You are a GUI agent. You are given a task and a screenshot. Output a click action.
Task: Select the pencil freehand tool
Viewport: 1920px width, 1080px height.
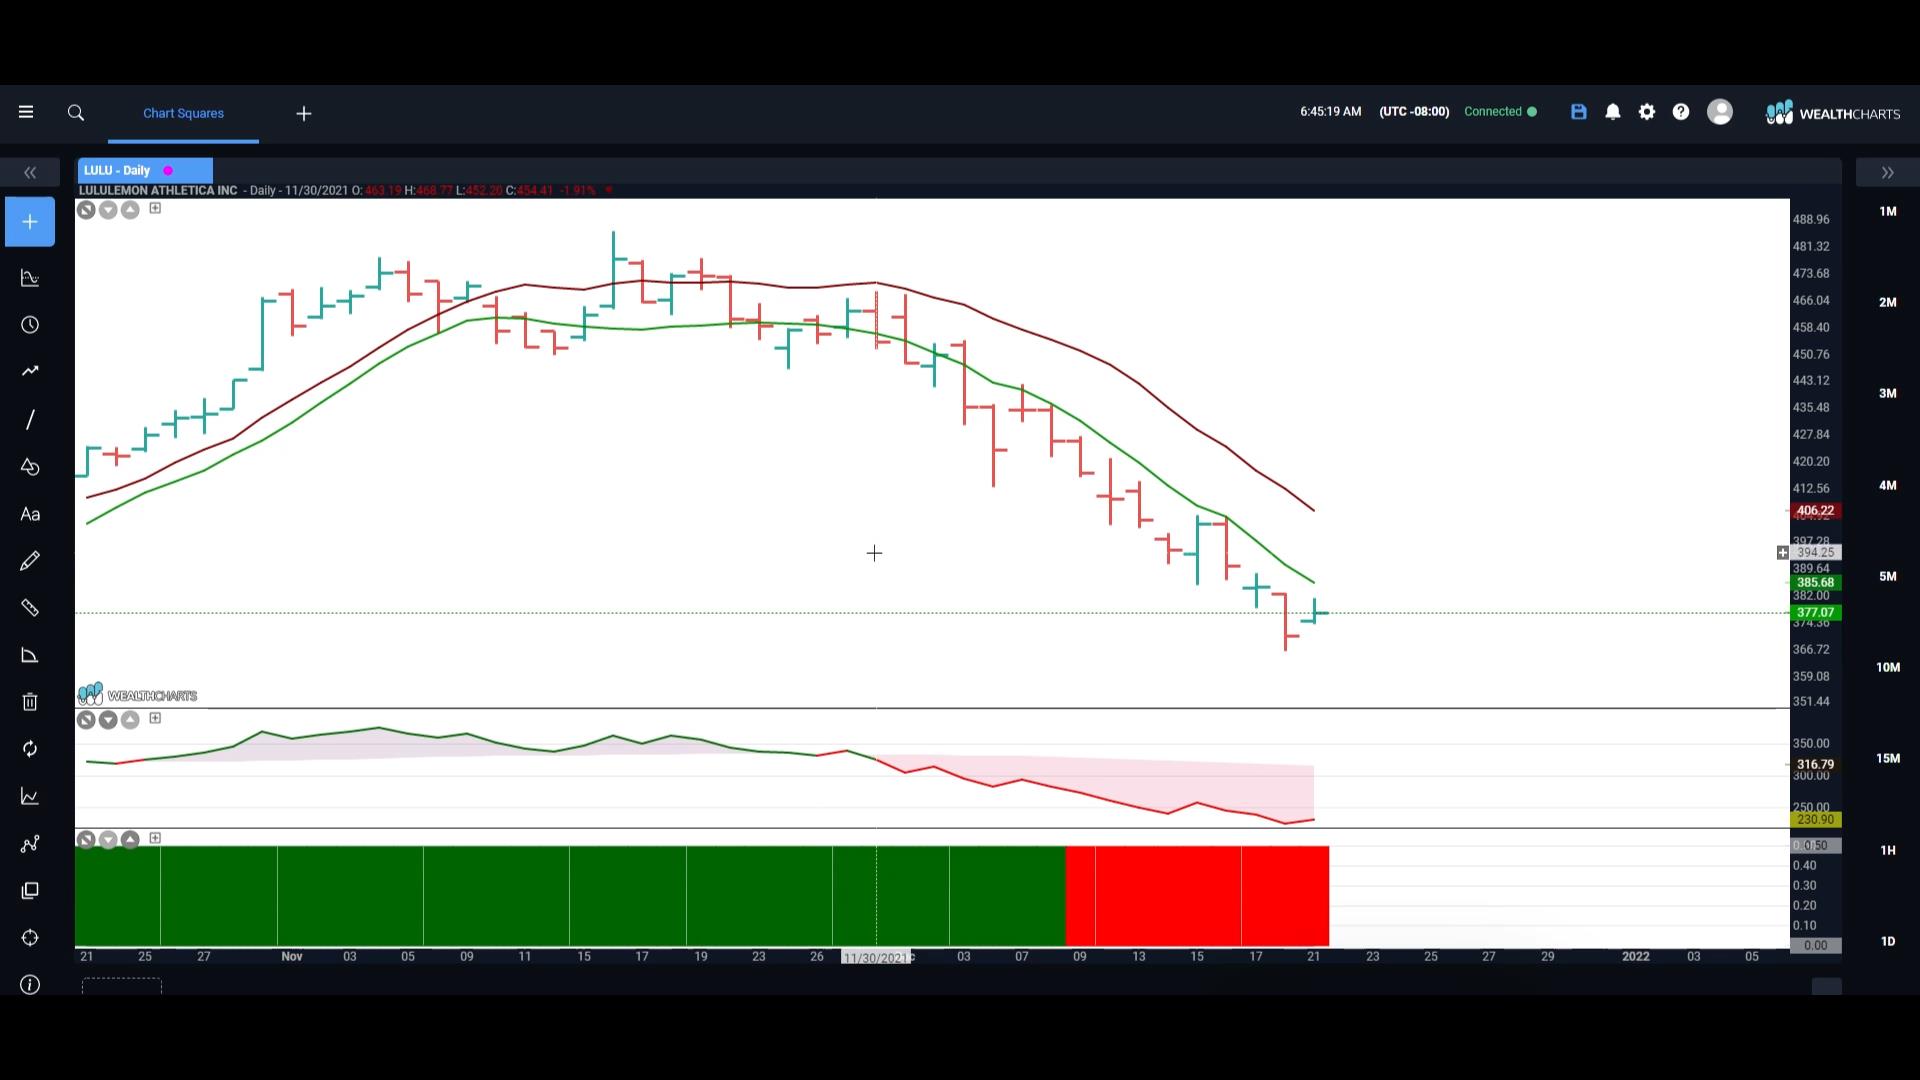(x=30, y=561)
